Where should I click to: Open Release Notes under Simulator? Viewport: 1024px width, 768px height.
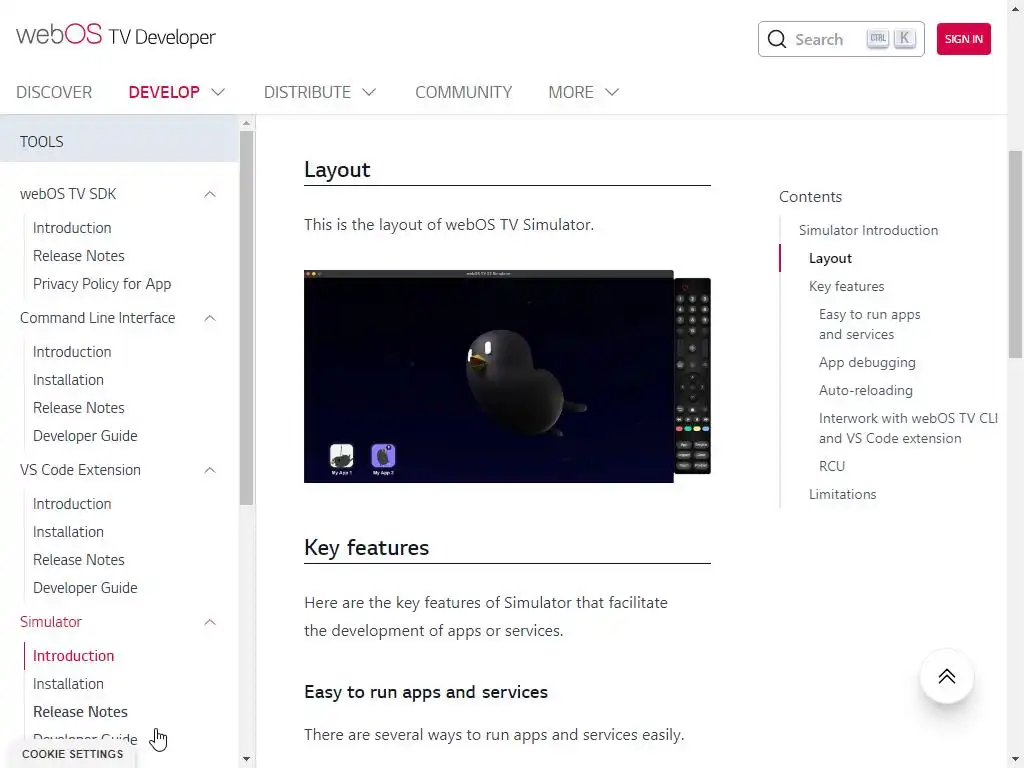pos(80,712)
